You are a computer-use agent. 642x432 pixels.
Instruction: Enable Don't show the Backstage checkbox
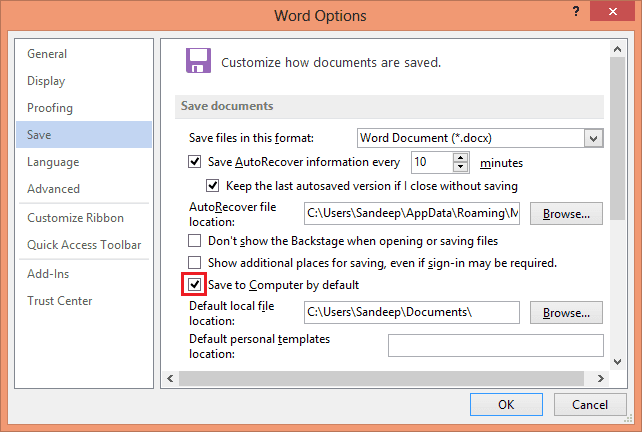pyautogui.click(x=194, y=241)
